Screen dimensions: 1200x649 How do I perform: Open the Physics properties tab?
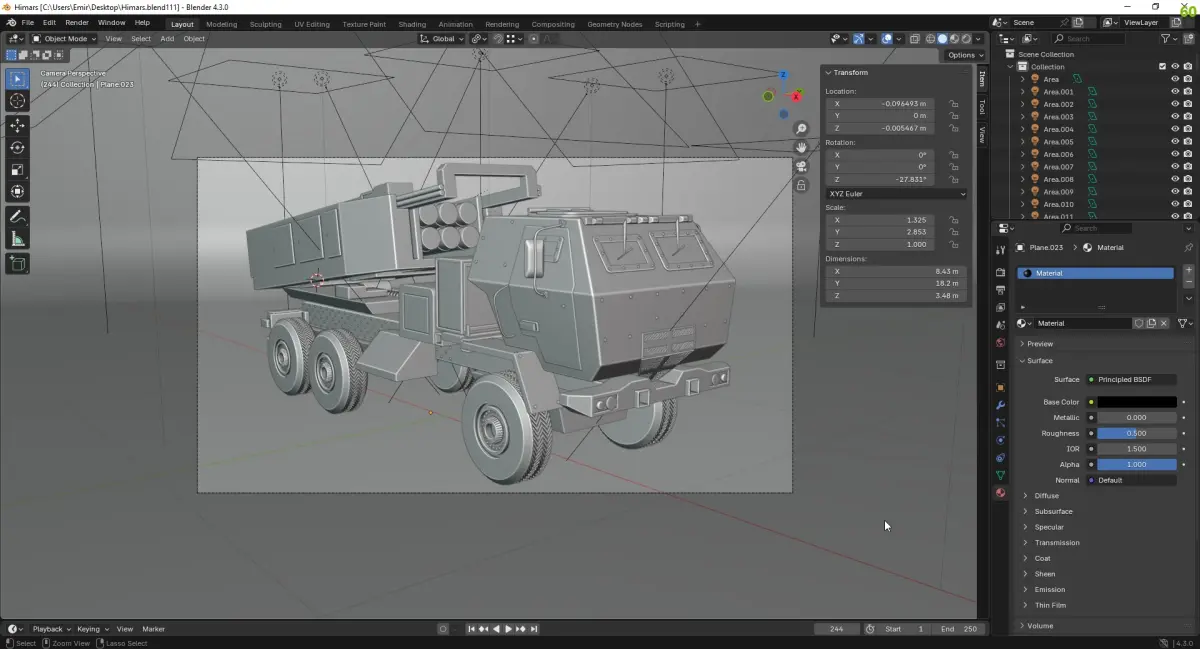pyautogui.click(x=1000, y=440)
